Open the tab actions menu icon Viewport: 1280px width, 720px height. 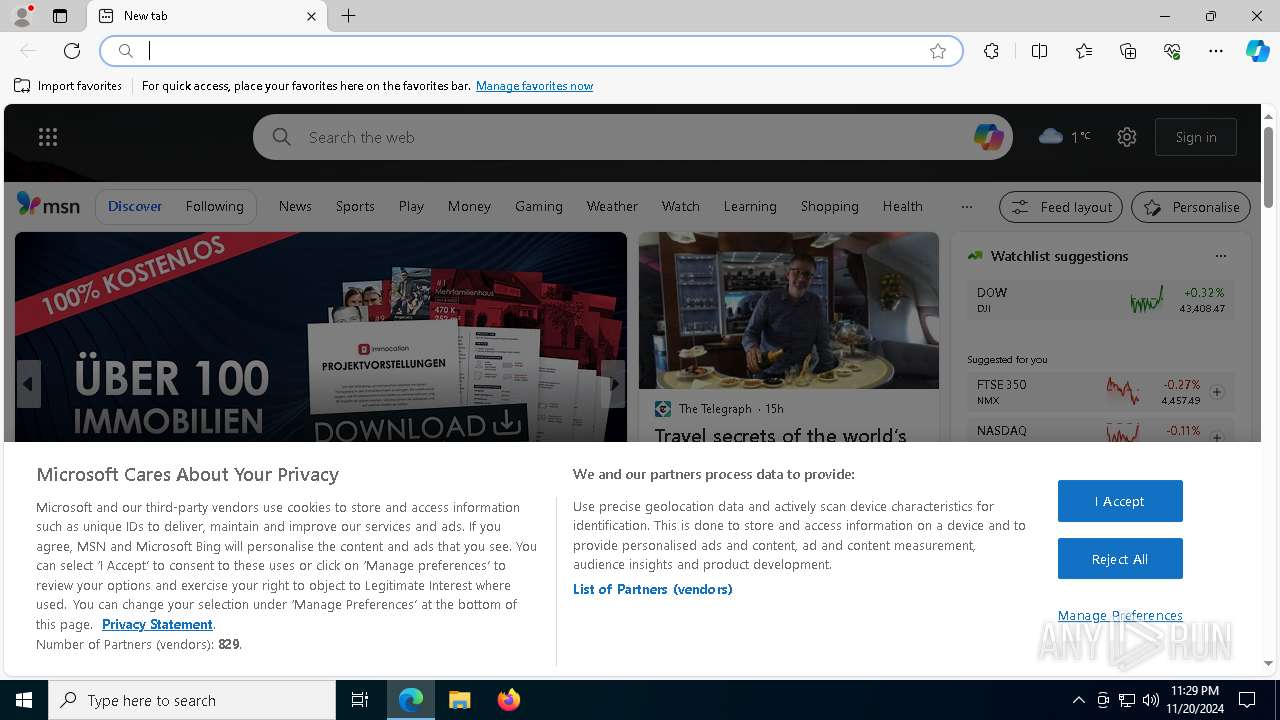(60, 16)
